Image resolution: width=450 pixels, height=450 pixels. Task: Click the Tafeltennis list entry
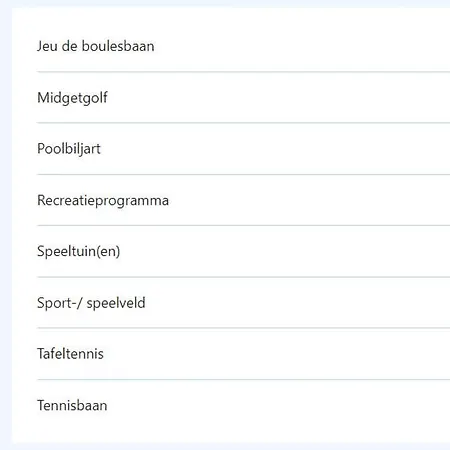(x=243, y=354)
